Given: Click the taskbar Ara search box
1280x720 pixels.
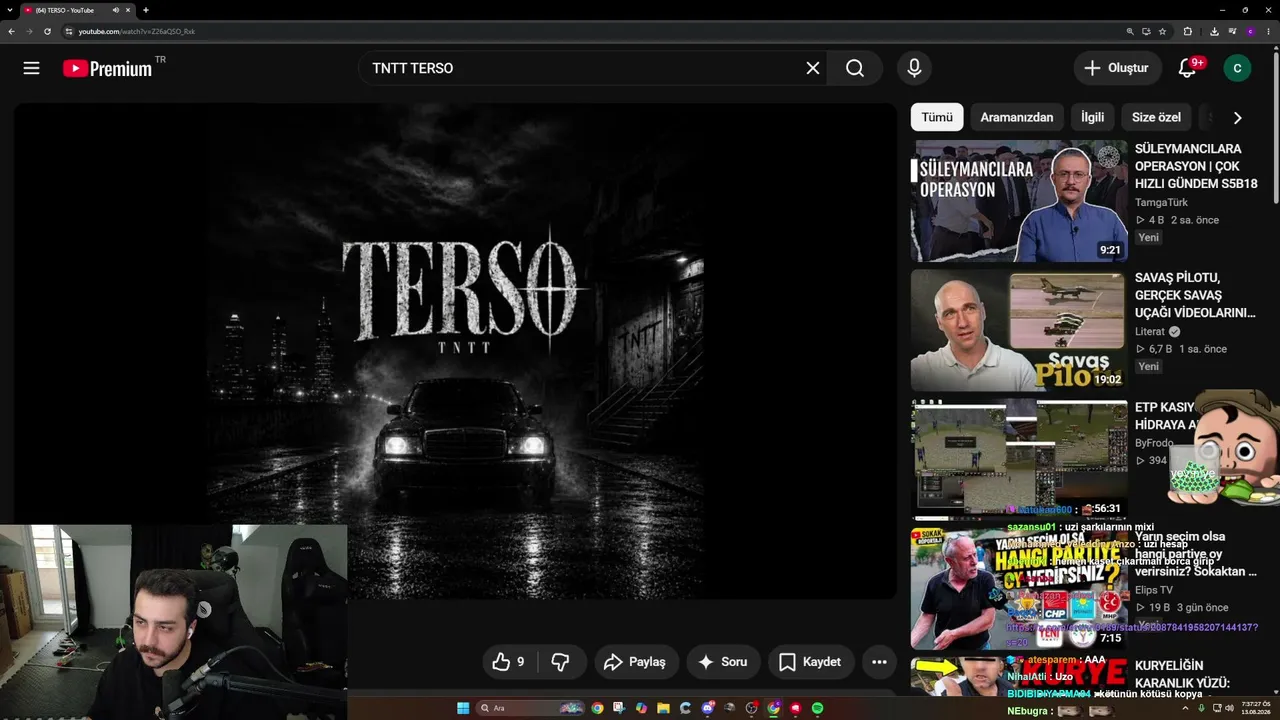Looking at the screenshot, I should [531, 708].
